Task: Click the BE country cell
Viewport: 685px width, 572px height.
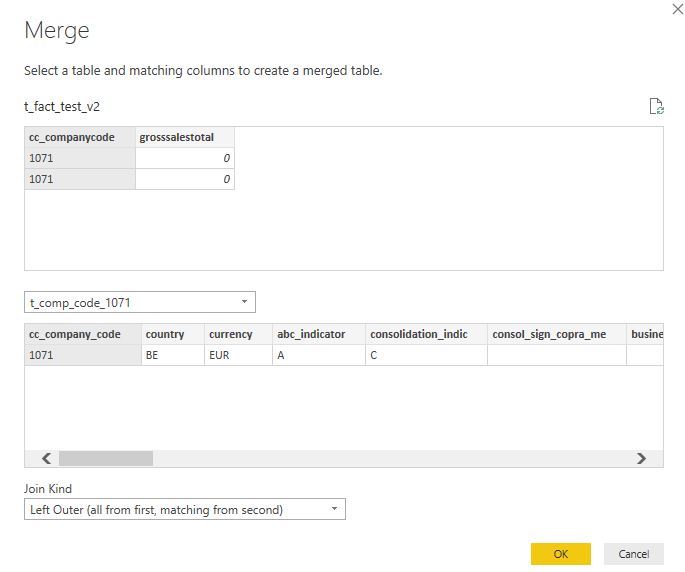Action: pyautogui.click(x=173, y=355)
